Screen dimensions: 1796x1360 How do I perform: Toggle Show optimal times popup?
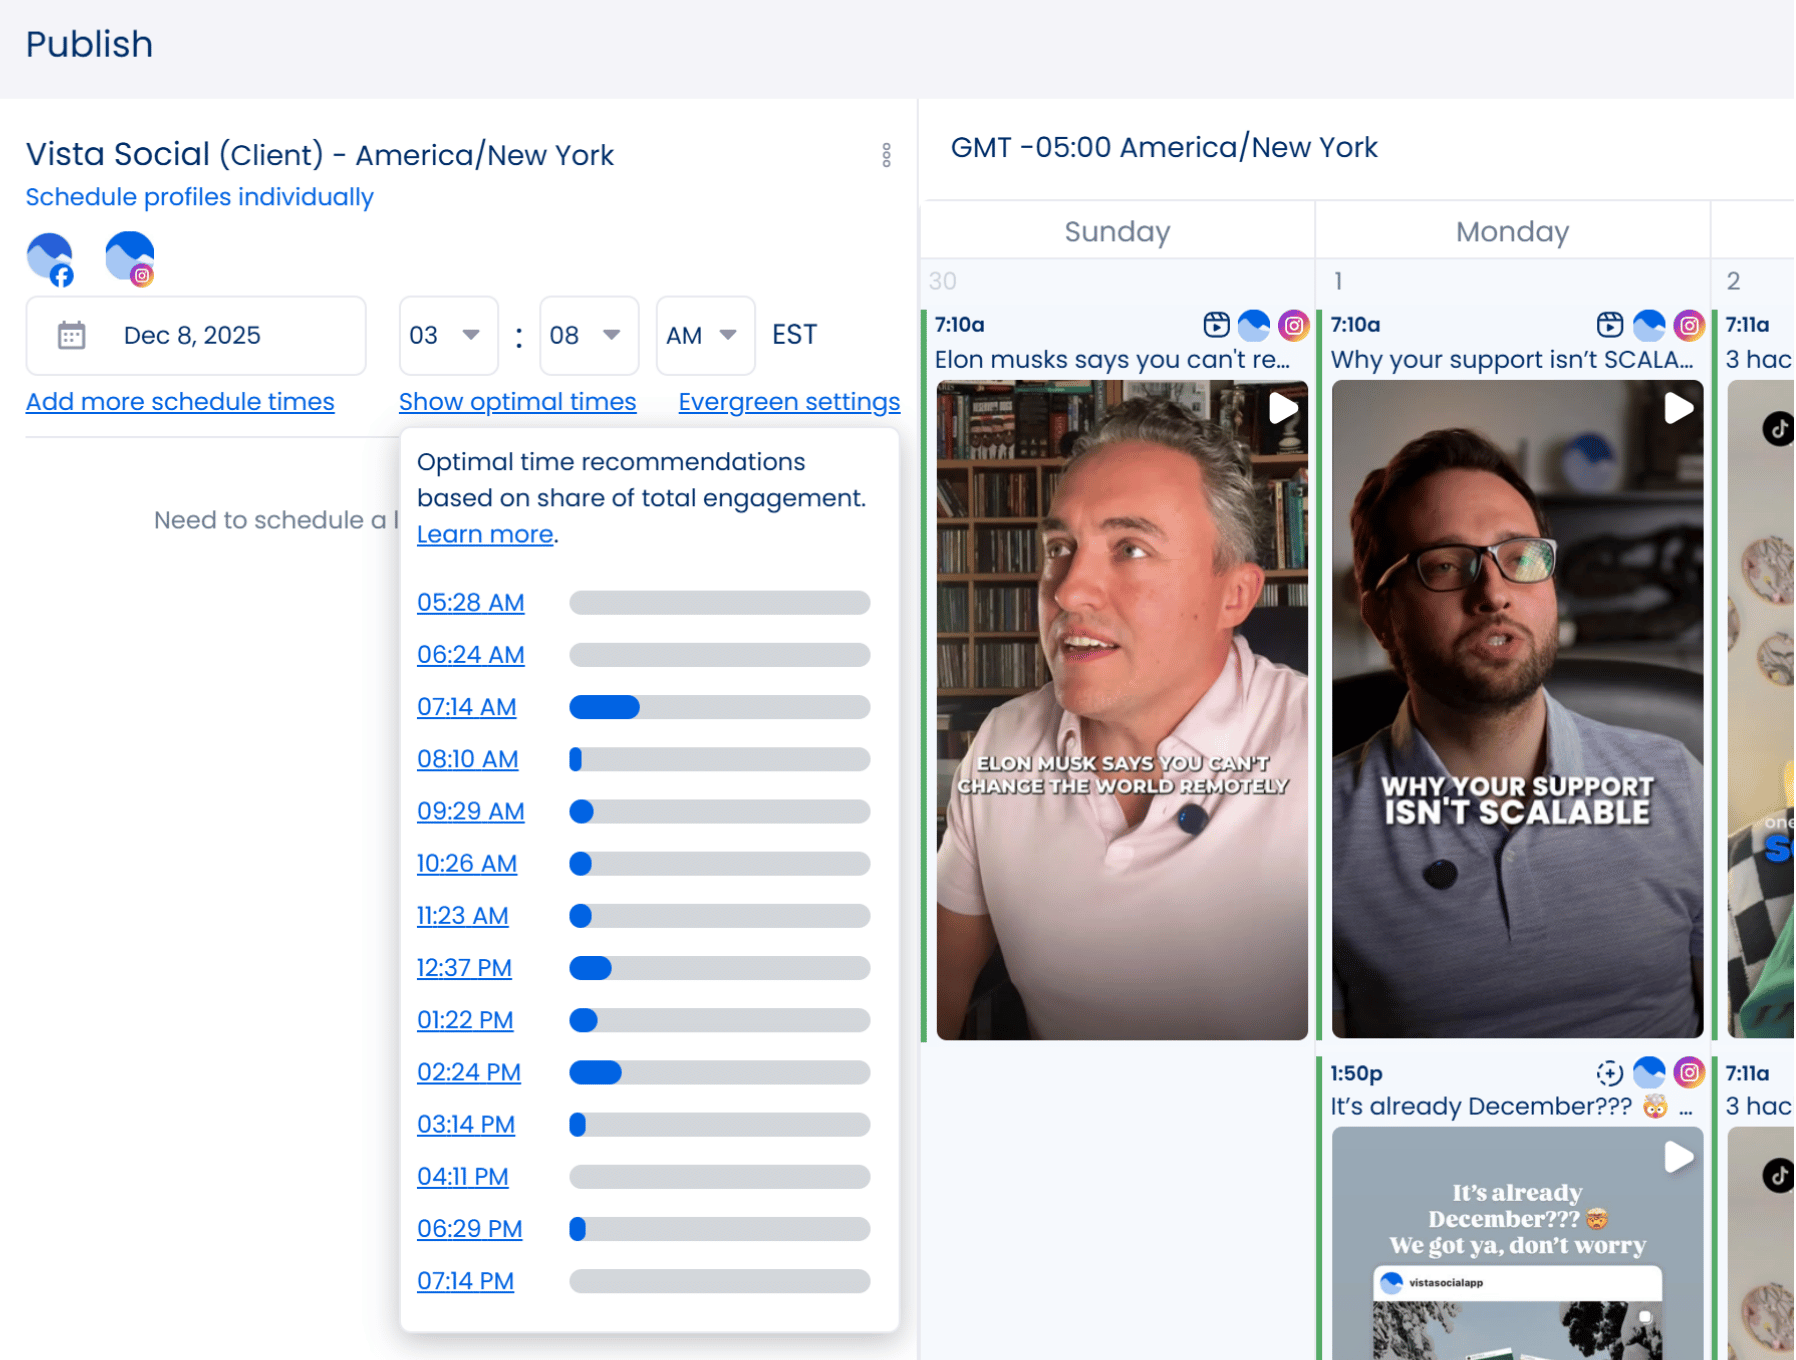[x=517, y=402]
